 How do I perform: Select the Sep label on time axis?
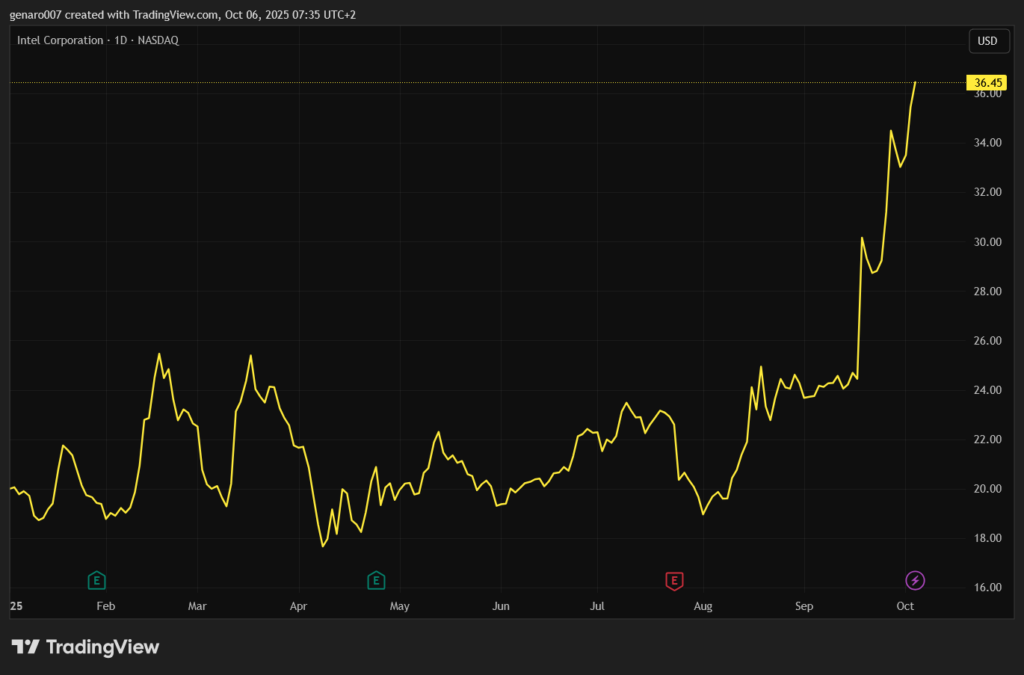[x=805, y=606]
